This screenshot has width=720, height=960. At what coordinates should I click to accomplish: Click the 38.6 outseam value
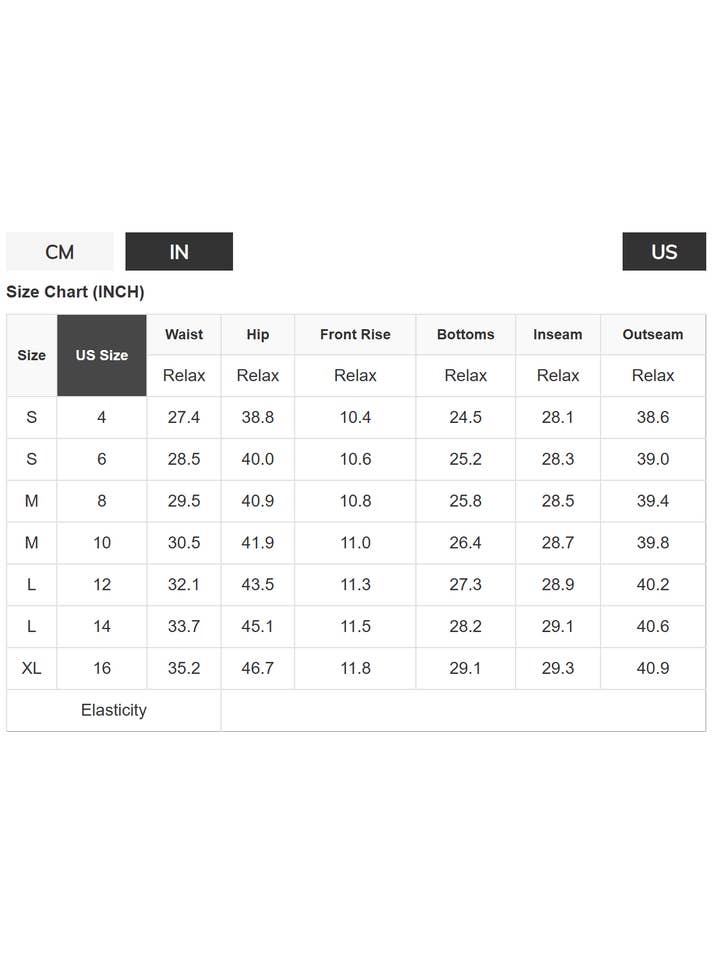(653, 417)
